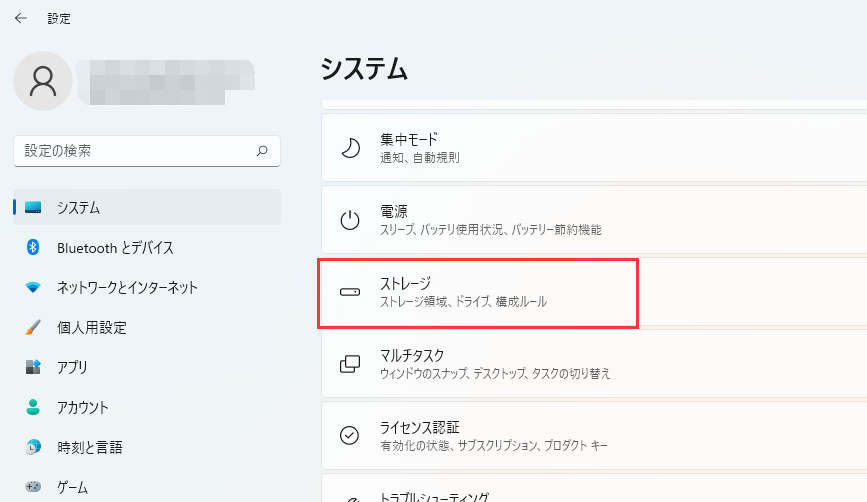The image size is (867, 502).
Task: Select システム in the sidebar
Action: 147,207
